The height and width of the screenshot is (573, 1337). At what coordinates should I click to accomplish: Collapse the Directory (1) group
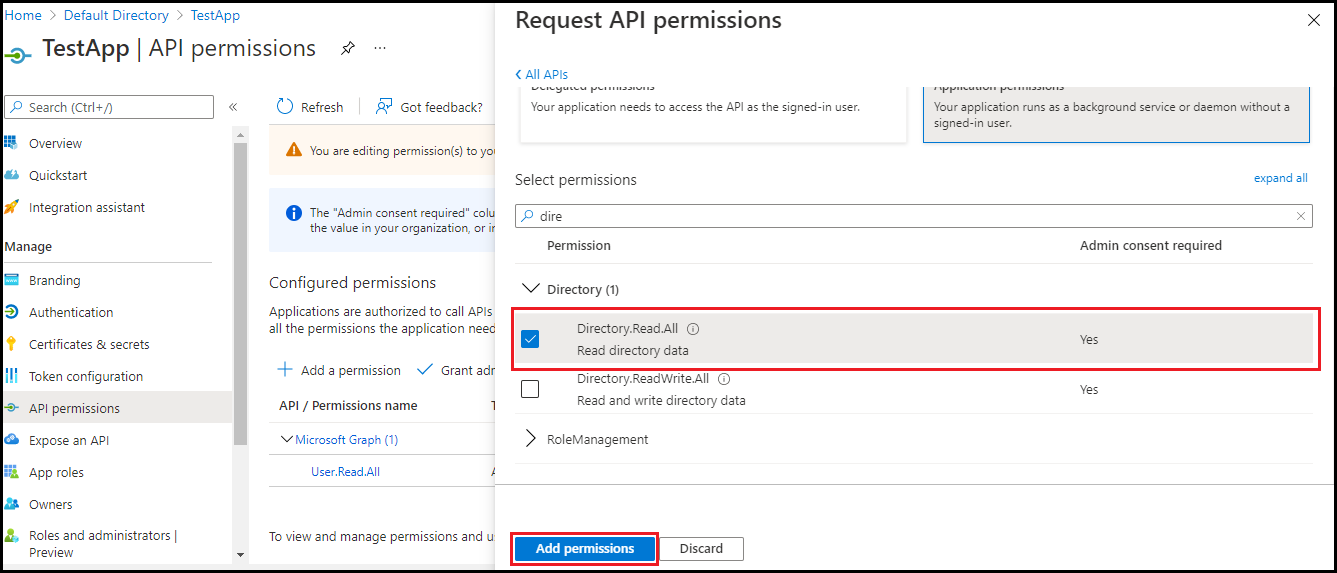(530, 289)
